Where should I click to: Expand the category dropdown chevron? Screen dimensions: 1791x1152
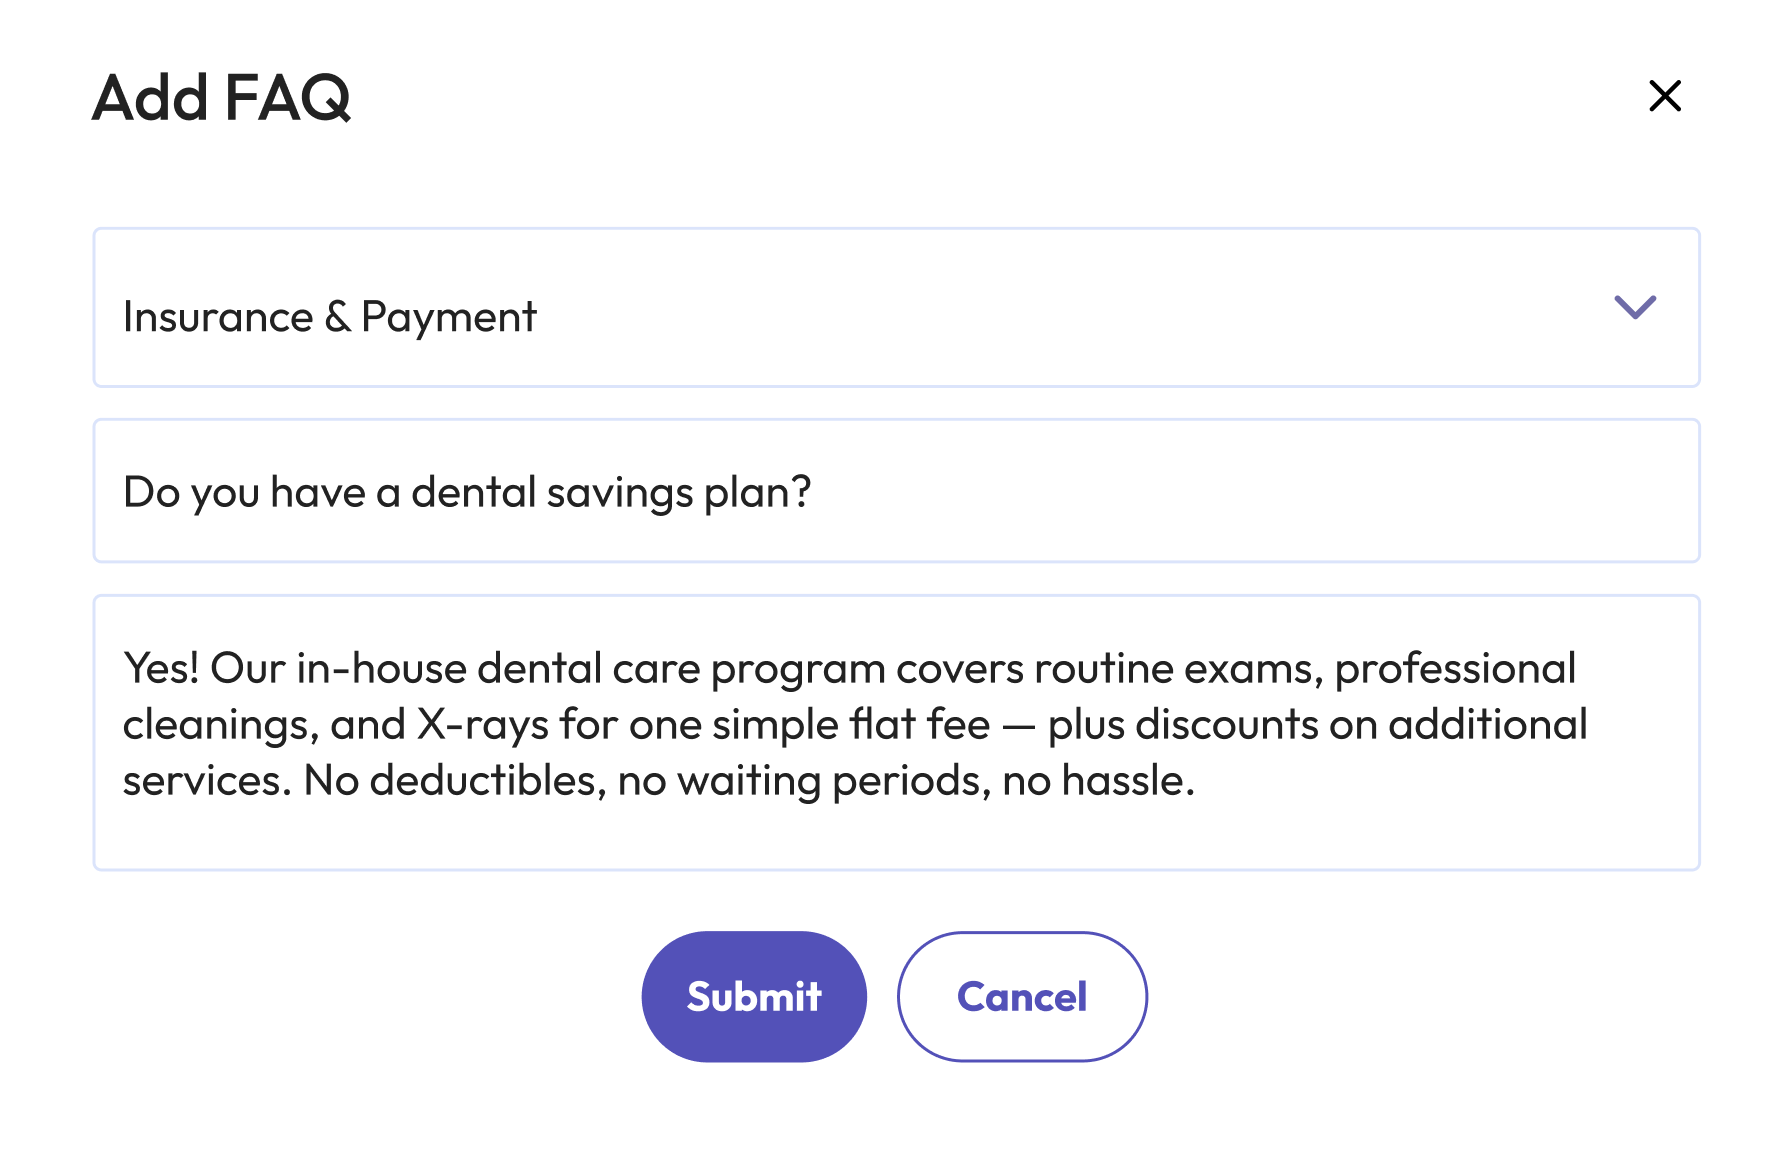pyautogui.click(x=1635, y=307)
